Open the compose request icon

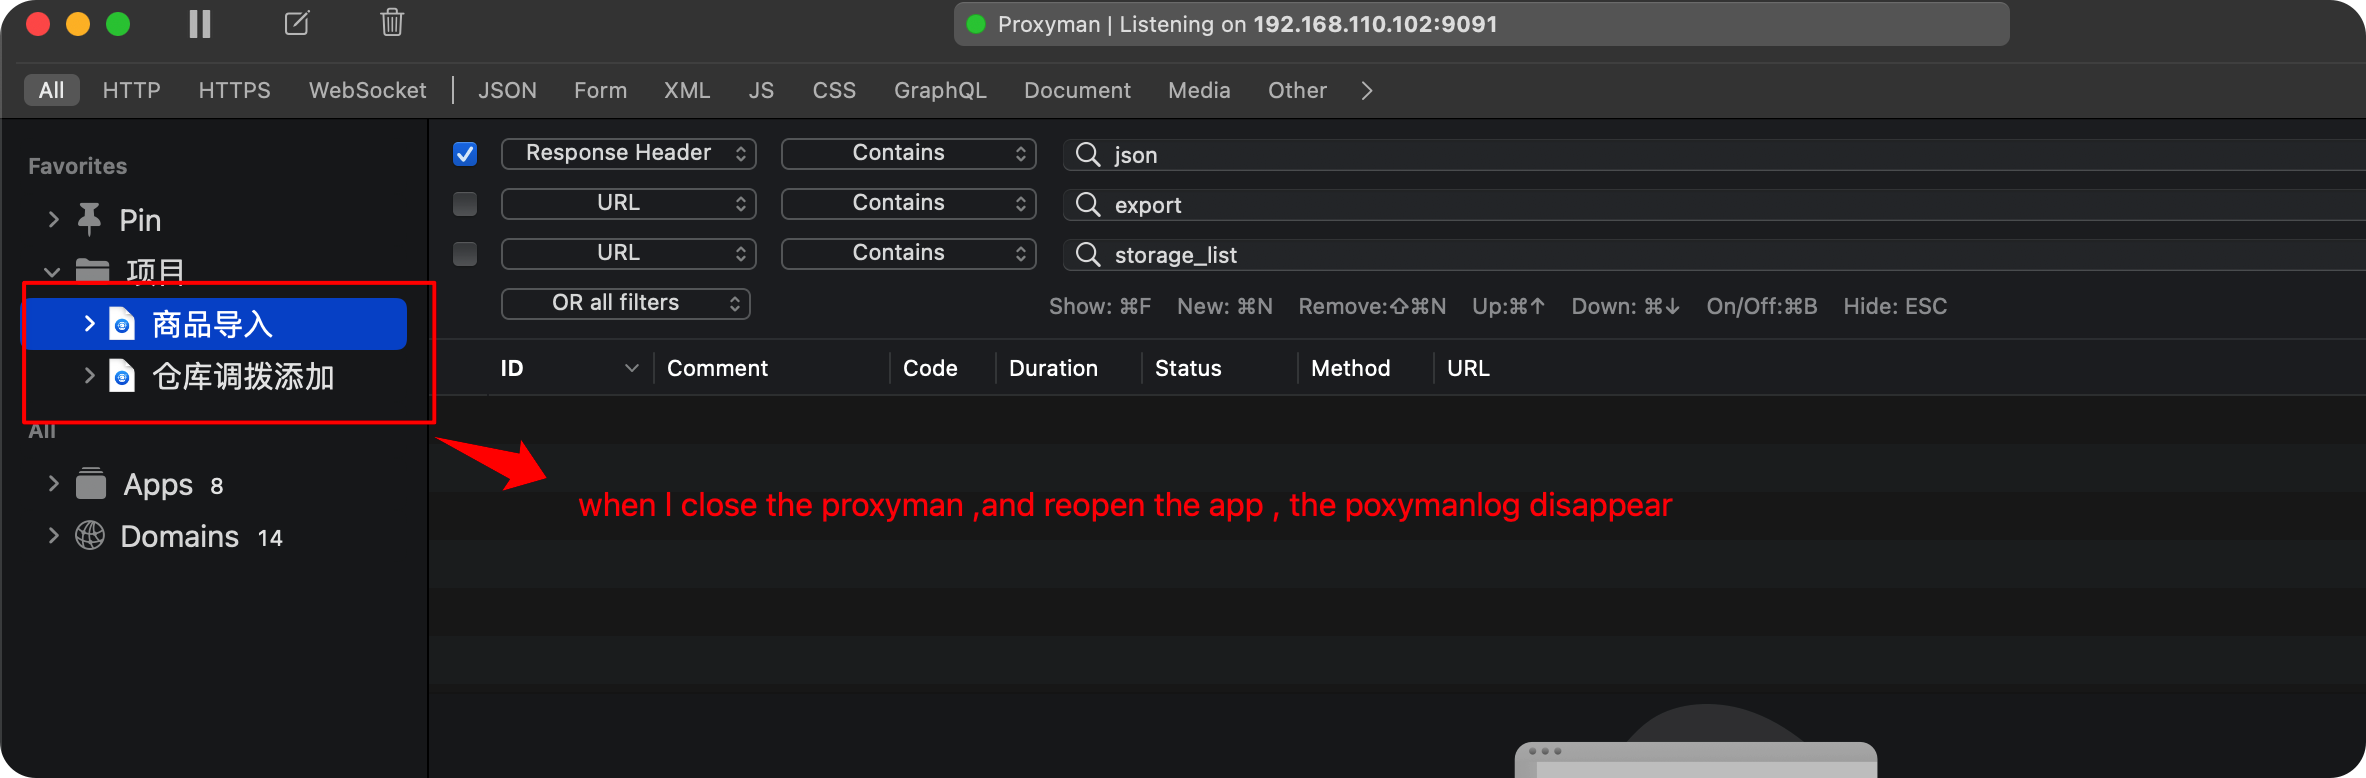pyautogui.click(x=297, y=23)
